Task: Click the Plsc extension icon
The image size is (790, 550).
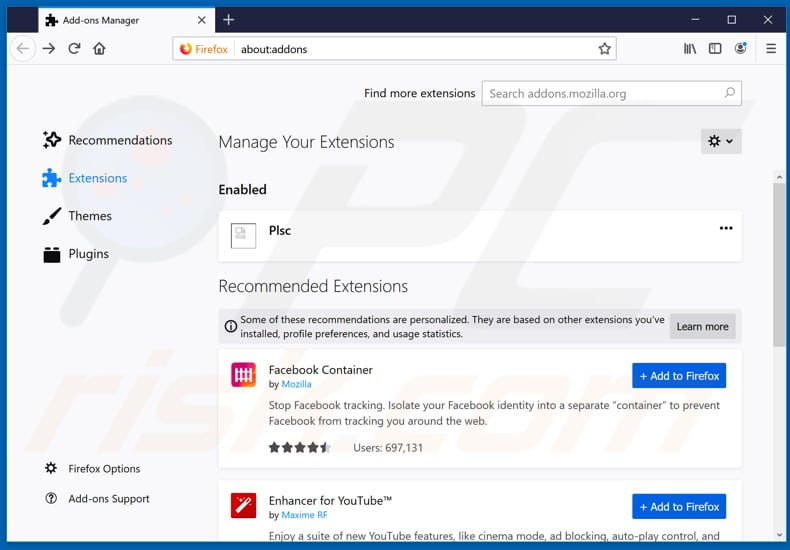Action: pos(243,235)
